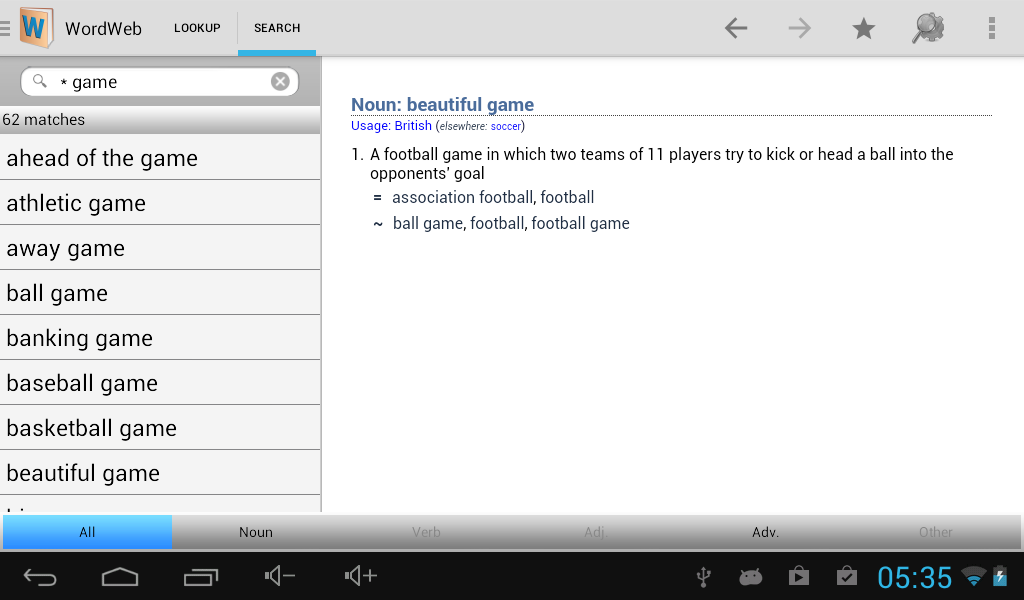
Task: Toggle the Verb filter
Action: click(426, 531)
